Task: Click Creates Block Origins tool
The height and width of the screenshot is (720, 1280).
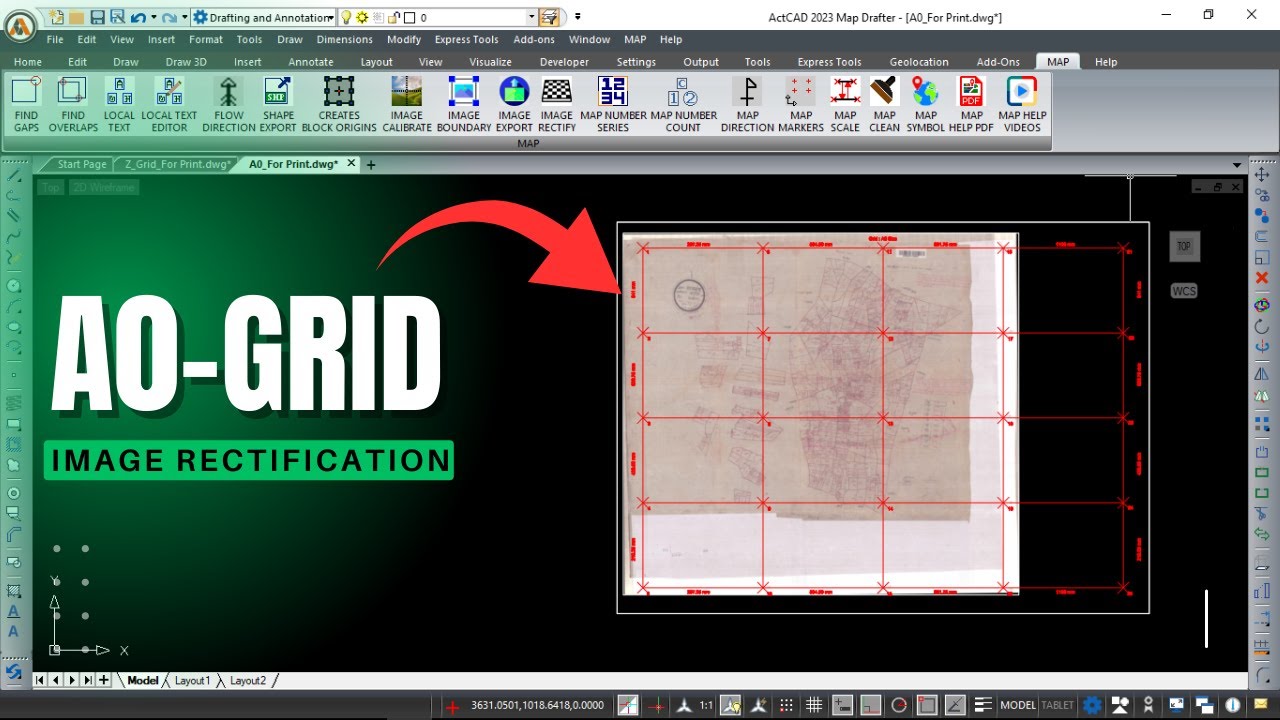Action: (x=339, y=104)
